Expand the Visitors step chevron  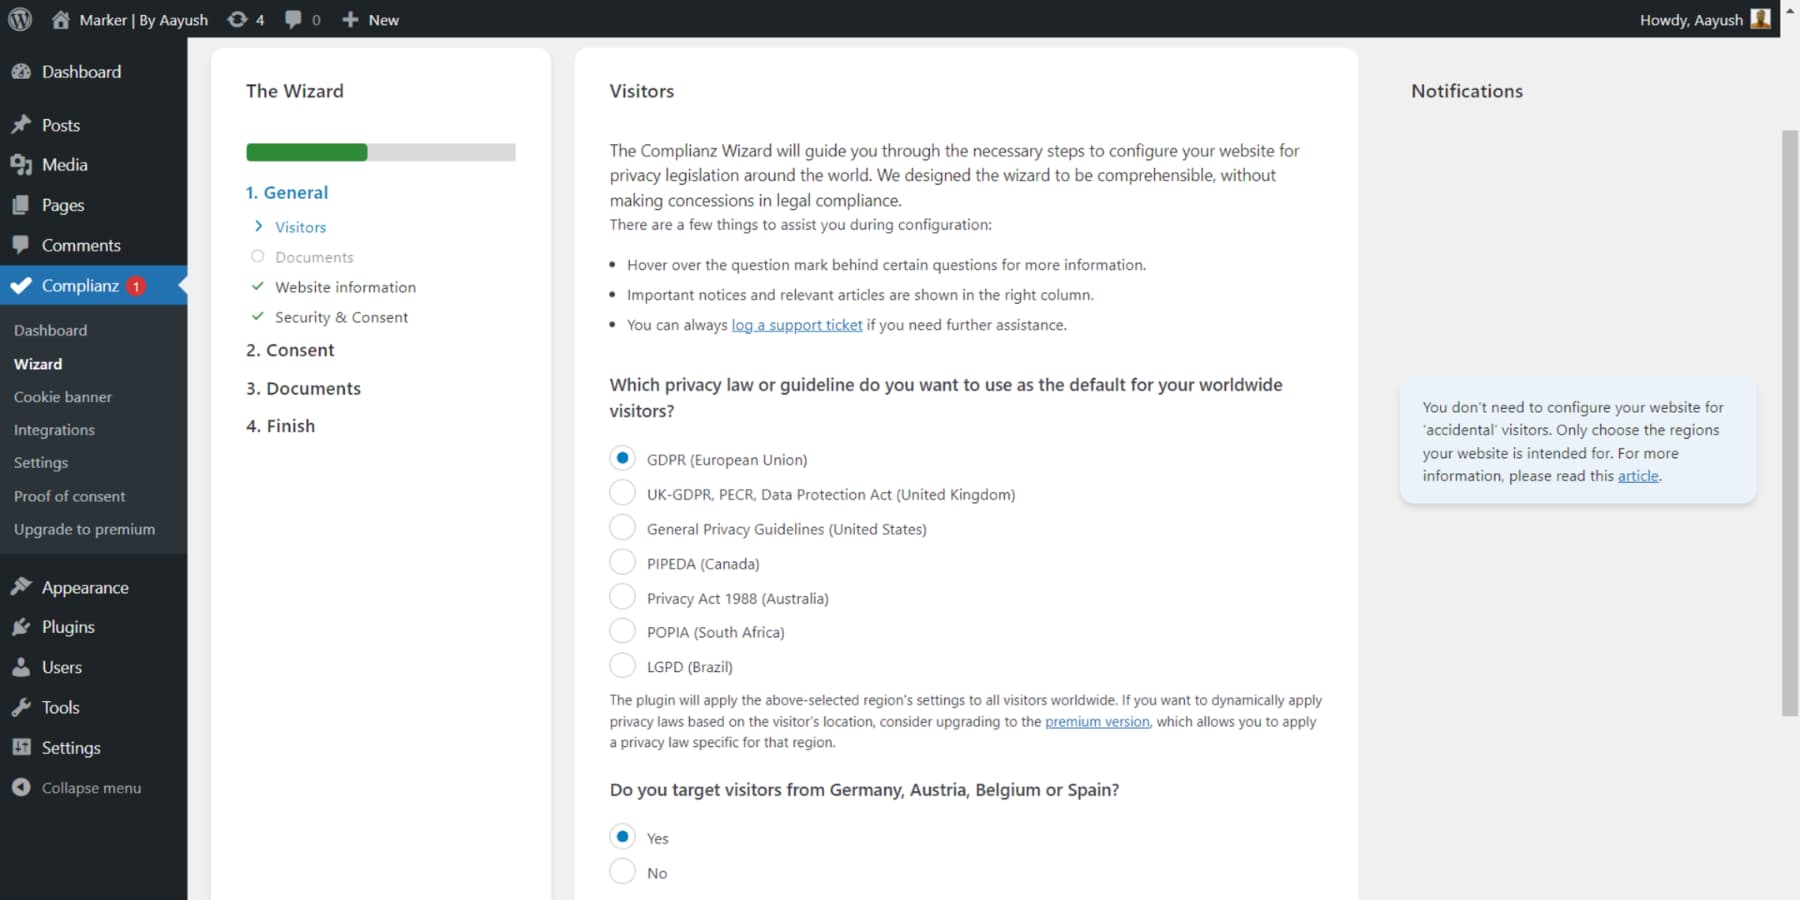click(x=259, y=226)
